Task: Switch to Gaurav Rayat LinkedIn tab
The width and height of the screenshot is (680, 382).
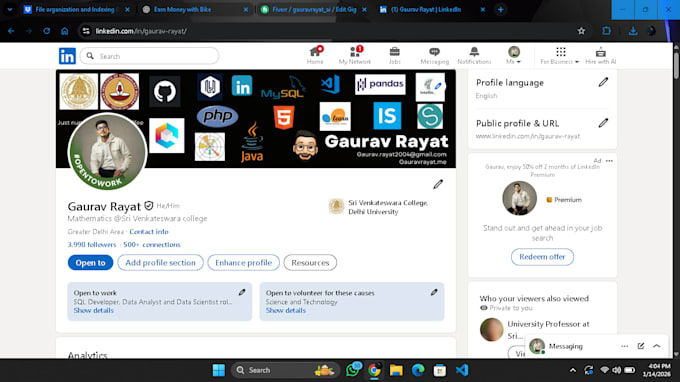Action: pyautogui.click(x=426, y=10)
